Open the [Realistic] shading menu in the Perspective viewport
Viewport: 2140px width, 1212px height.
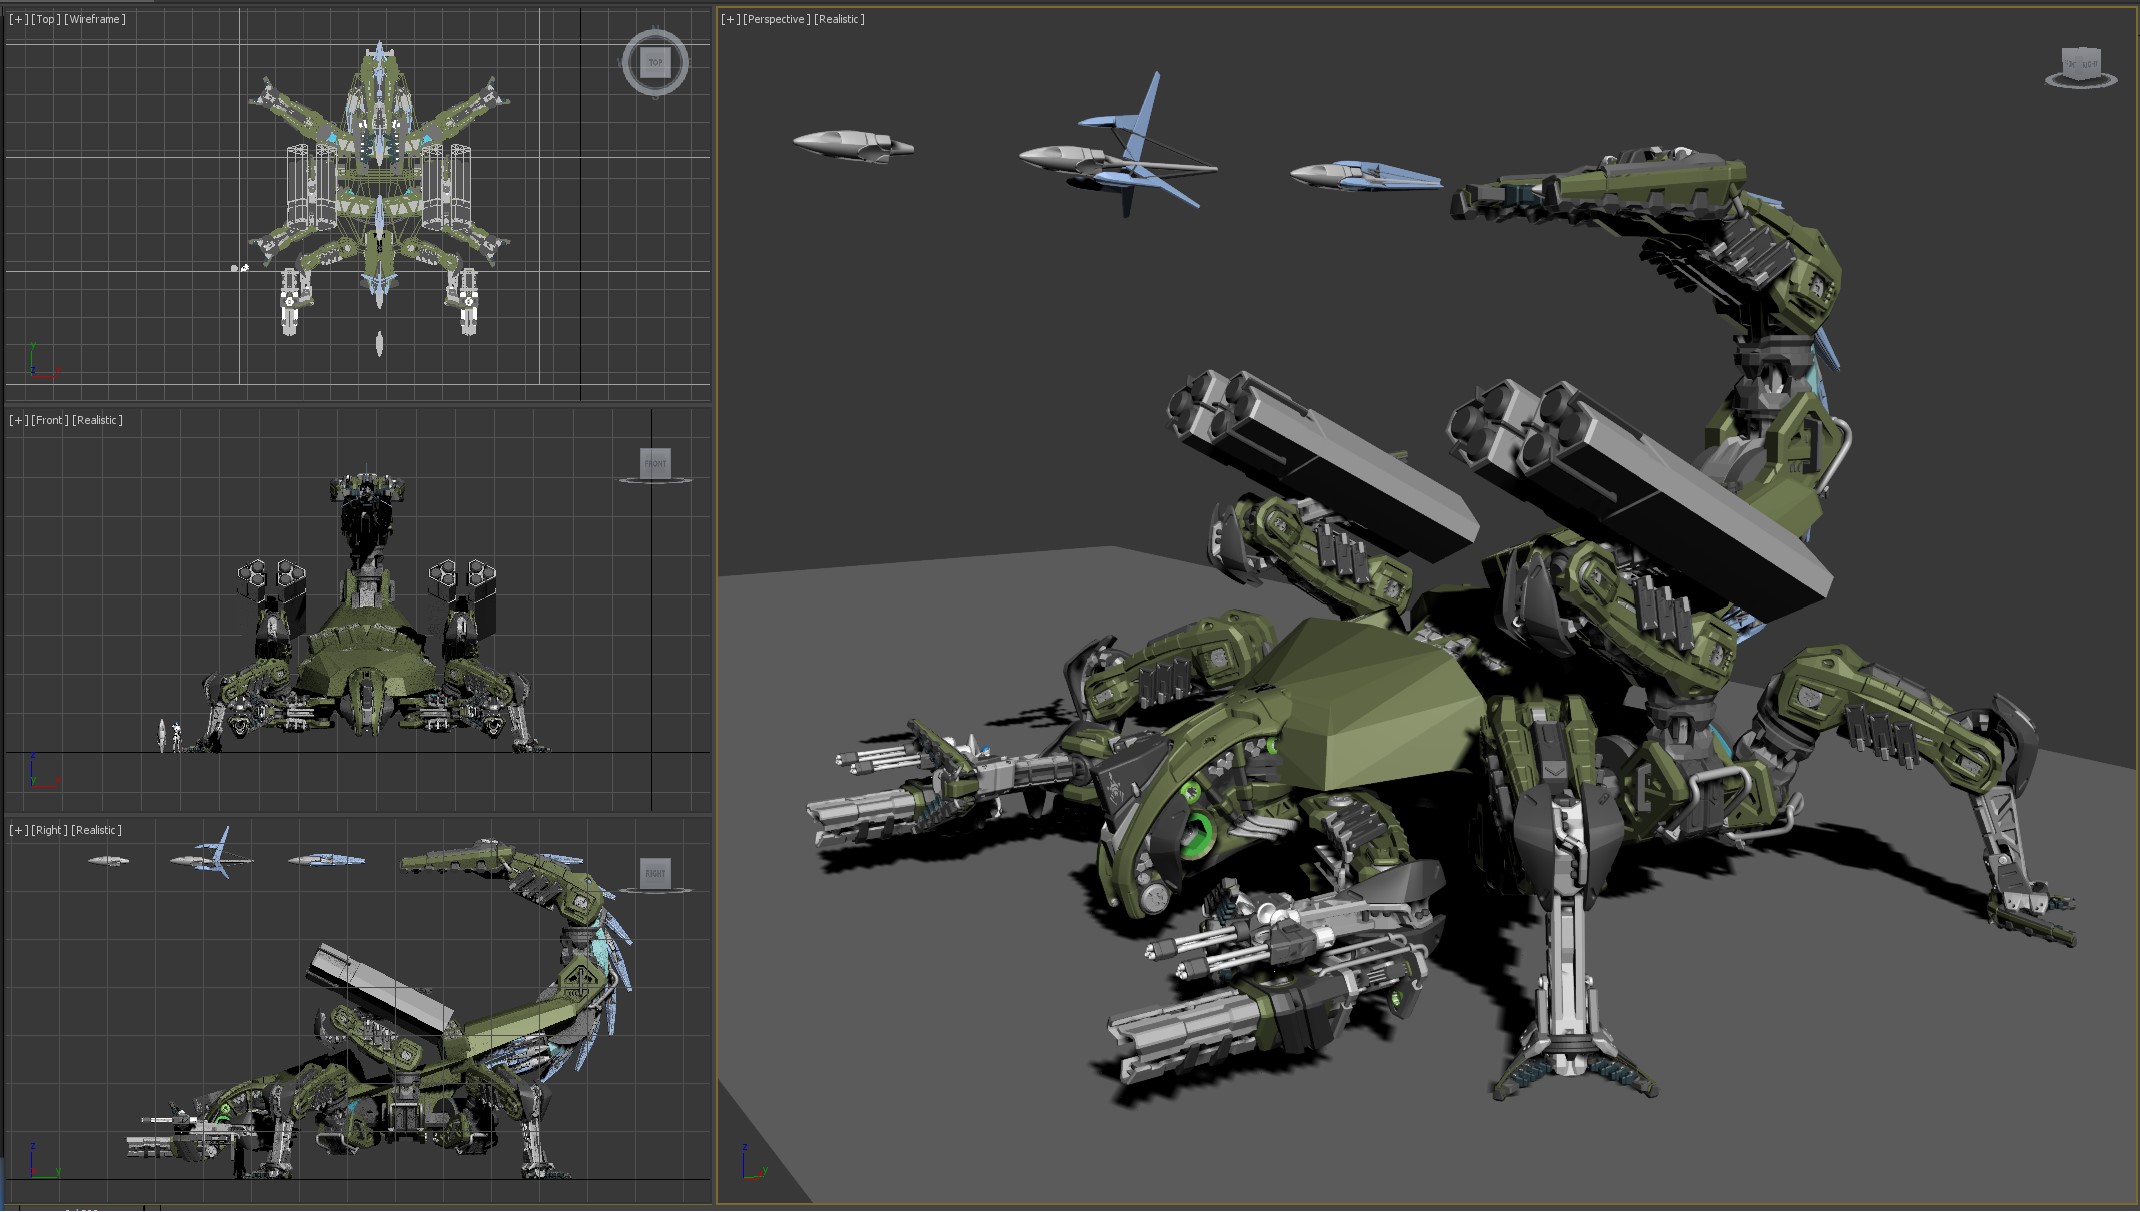(838, 19)
